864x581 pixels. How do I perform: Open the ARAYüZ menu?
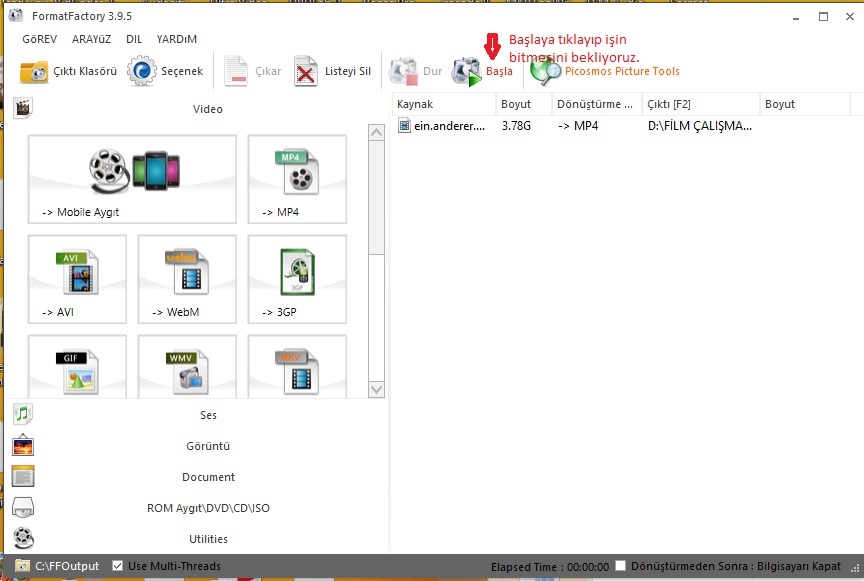tap(91, 39)
